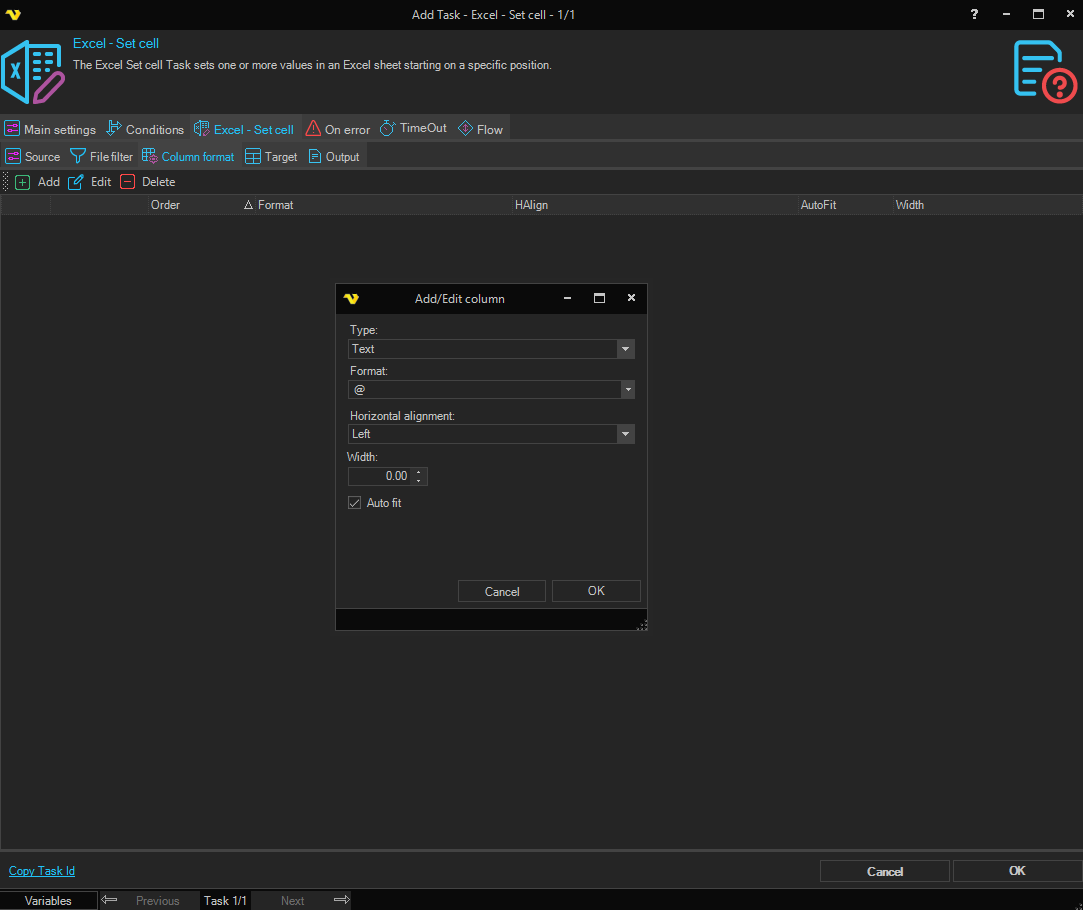This screenshot has width=1083, height=910.
Task: Click the Width value input field
Action: click(380, 477)
